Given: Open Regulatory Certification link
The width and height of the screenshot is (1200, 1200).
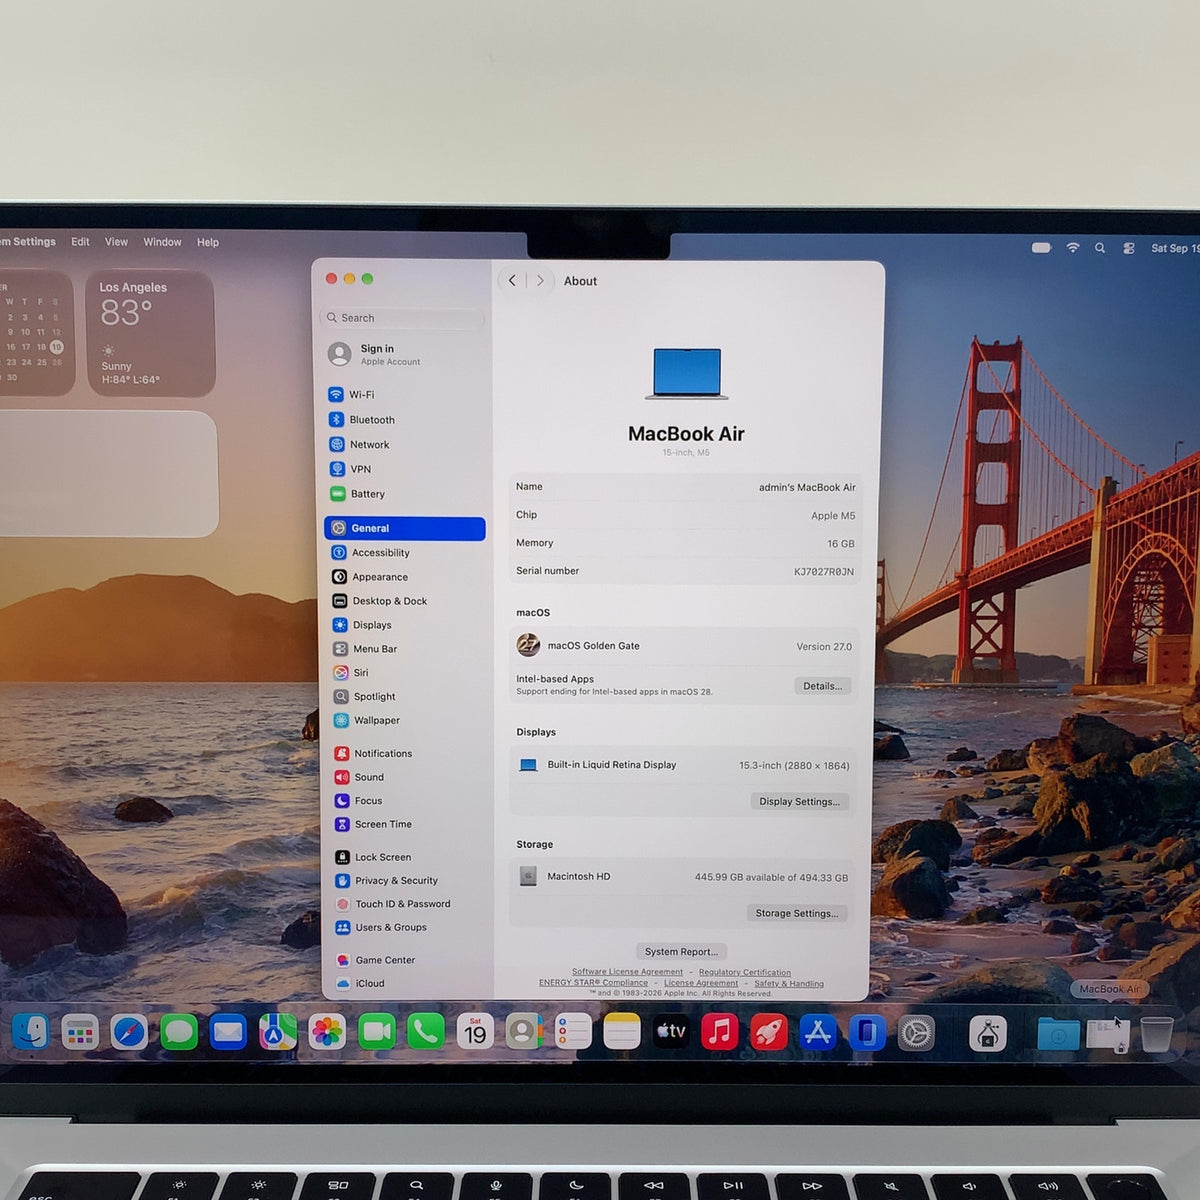Looking at the screenshot, I should (x=744, y=972).
